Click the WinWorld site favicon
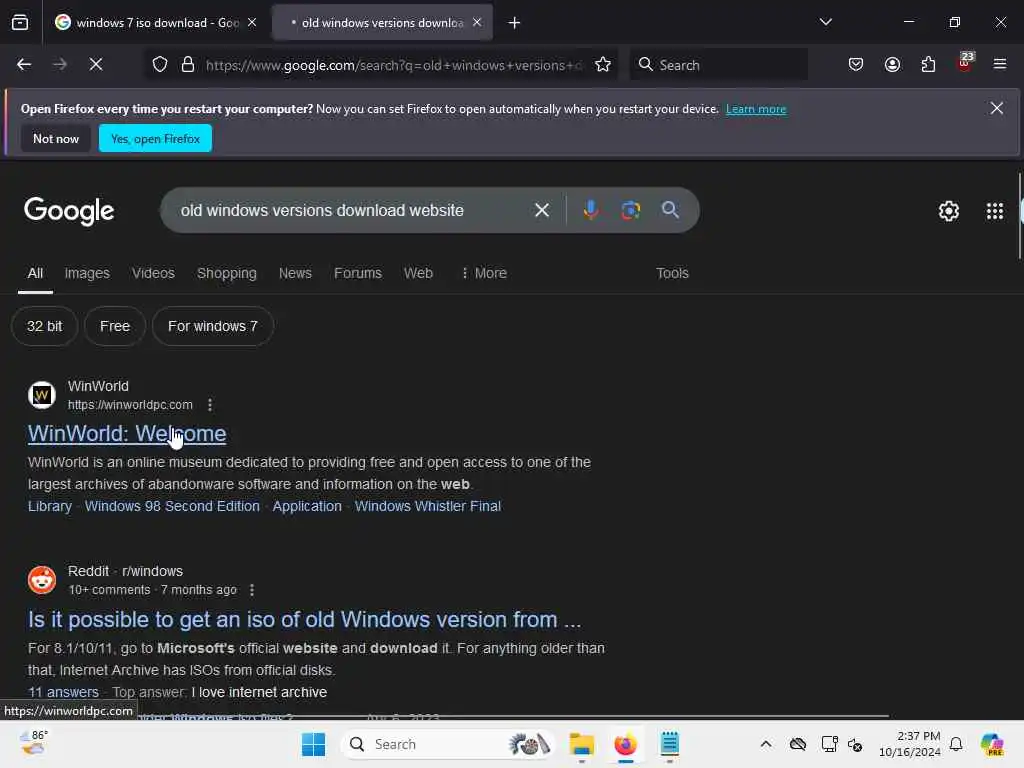1024x768 pixels. click(42, 395)
